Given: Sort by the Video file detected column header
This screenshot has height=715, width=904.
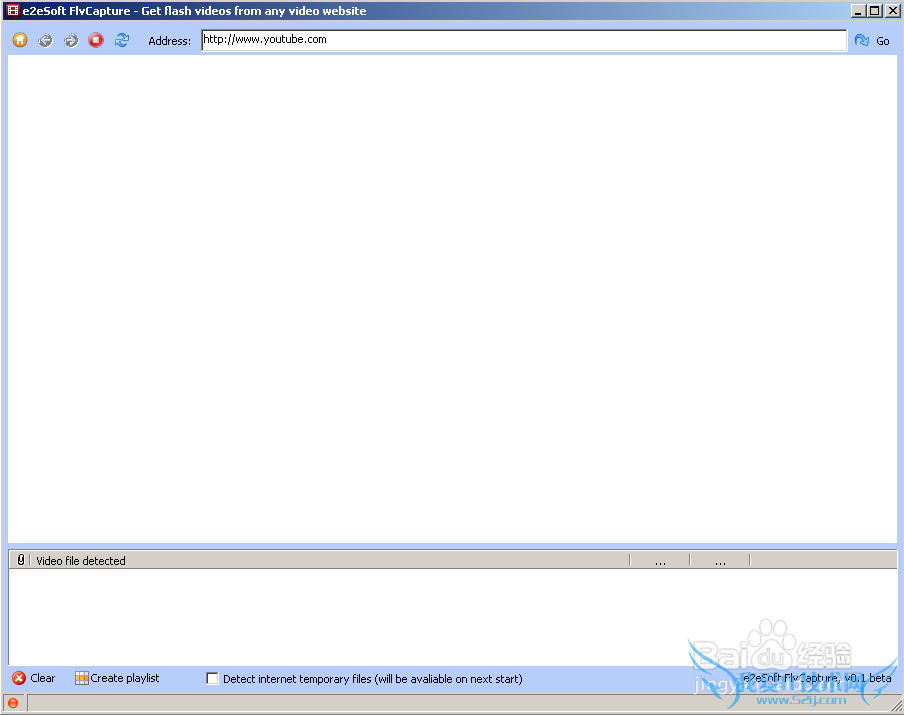Looking at the screenshot, I should coord(330,560).
